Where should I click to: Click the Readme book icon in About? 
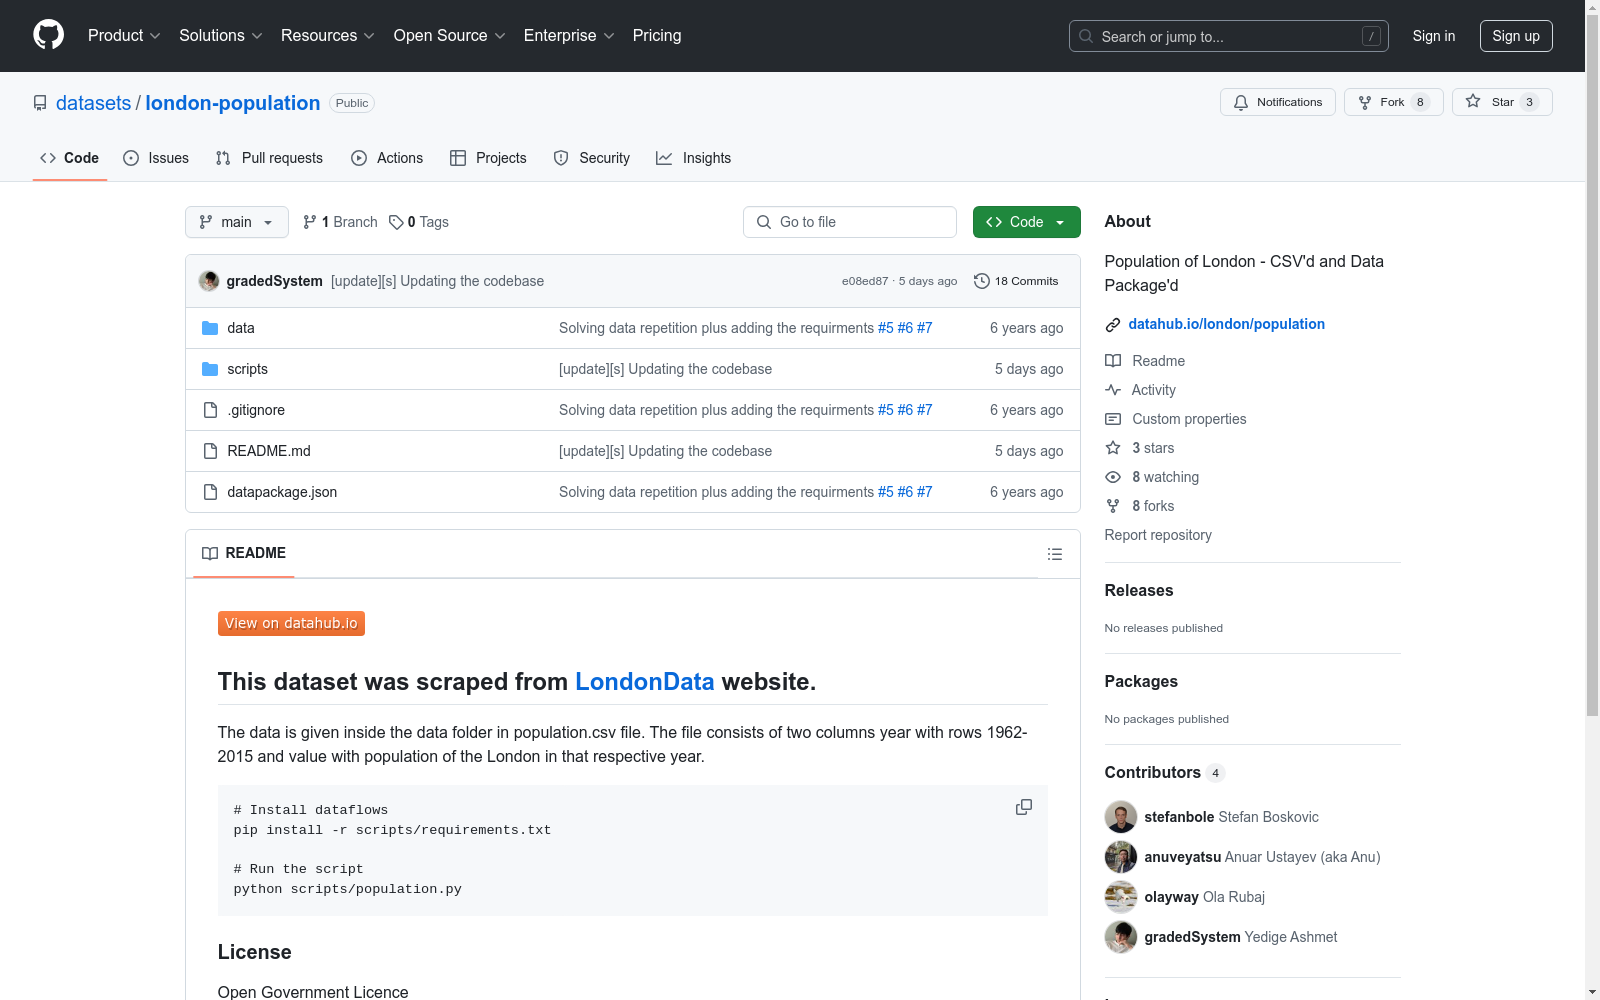(x=1113, y=361)
